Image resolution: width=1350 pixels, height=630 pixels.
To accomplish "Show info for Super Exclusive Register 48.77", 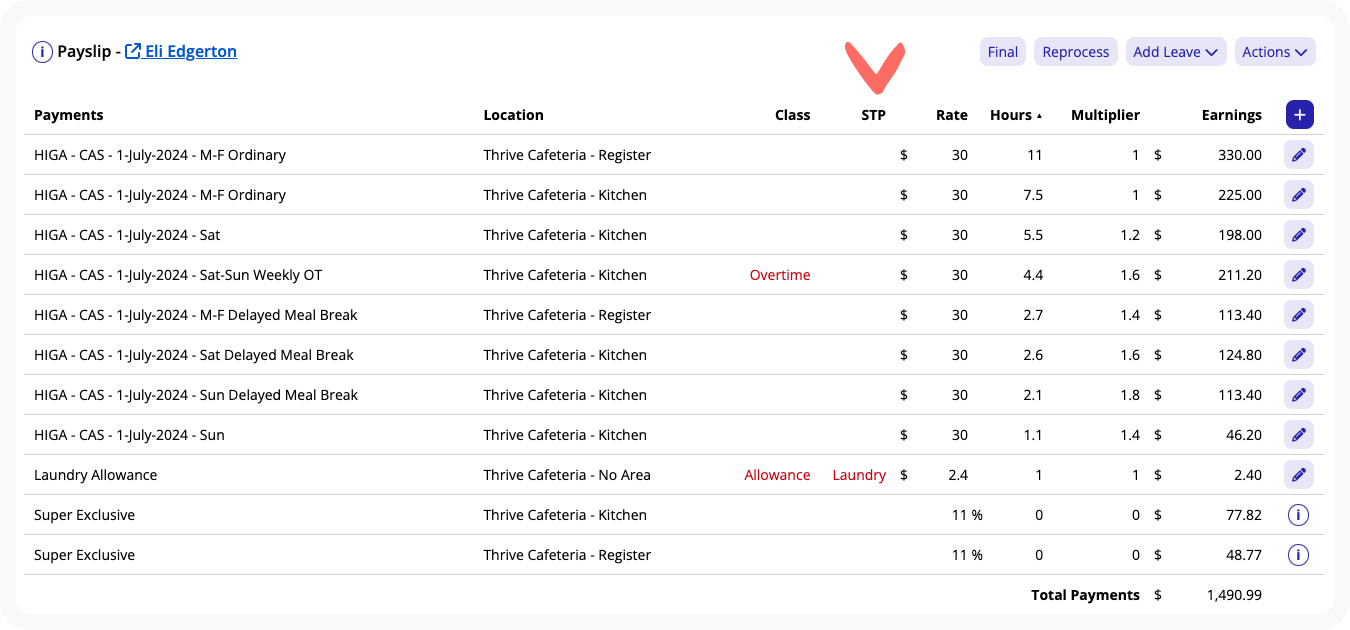I will 1298,555.
